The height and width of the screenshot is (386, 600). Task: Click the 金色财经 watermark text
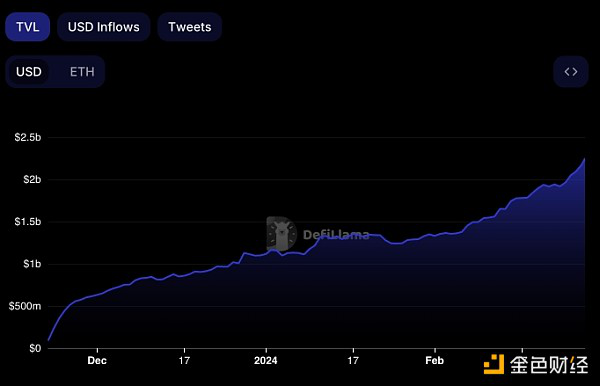(x=549, y=365)
